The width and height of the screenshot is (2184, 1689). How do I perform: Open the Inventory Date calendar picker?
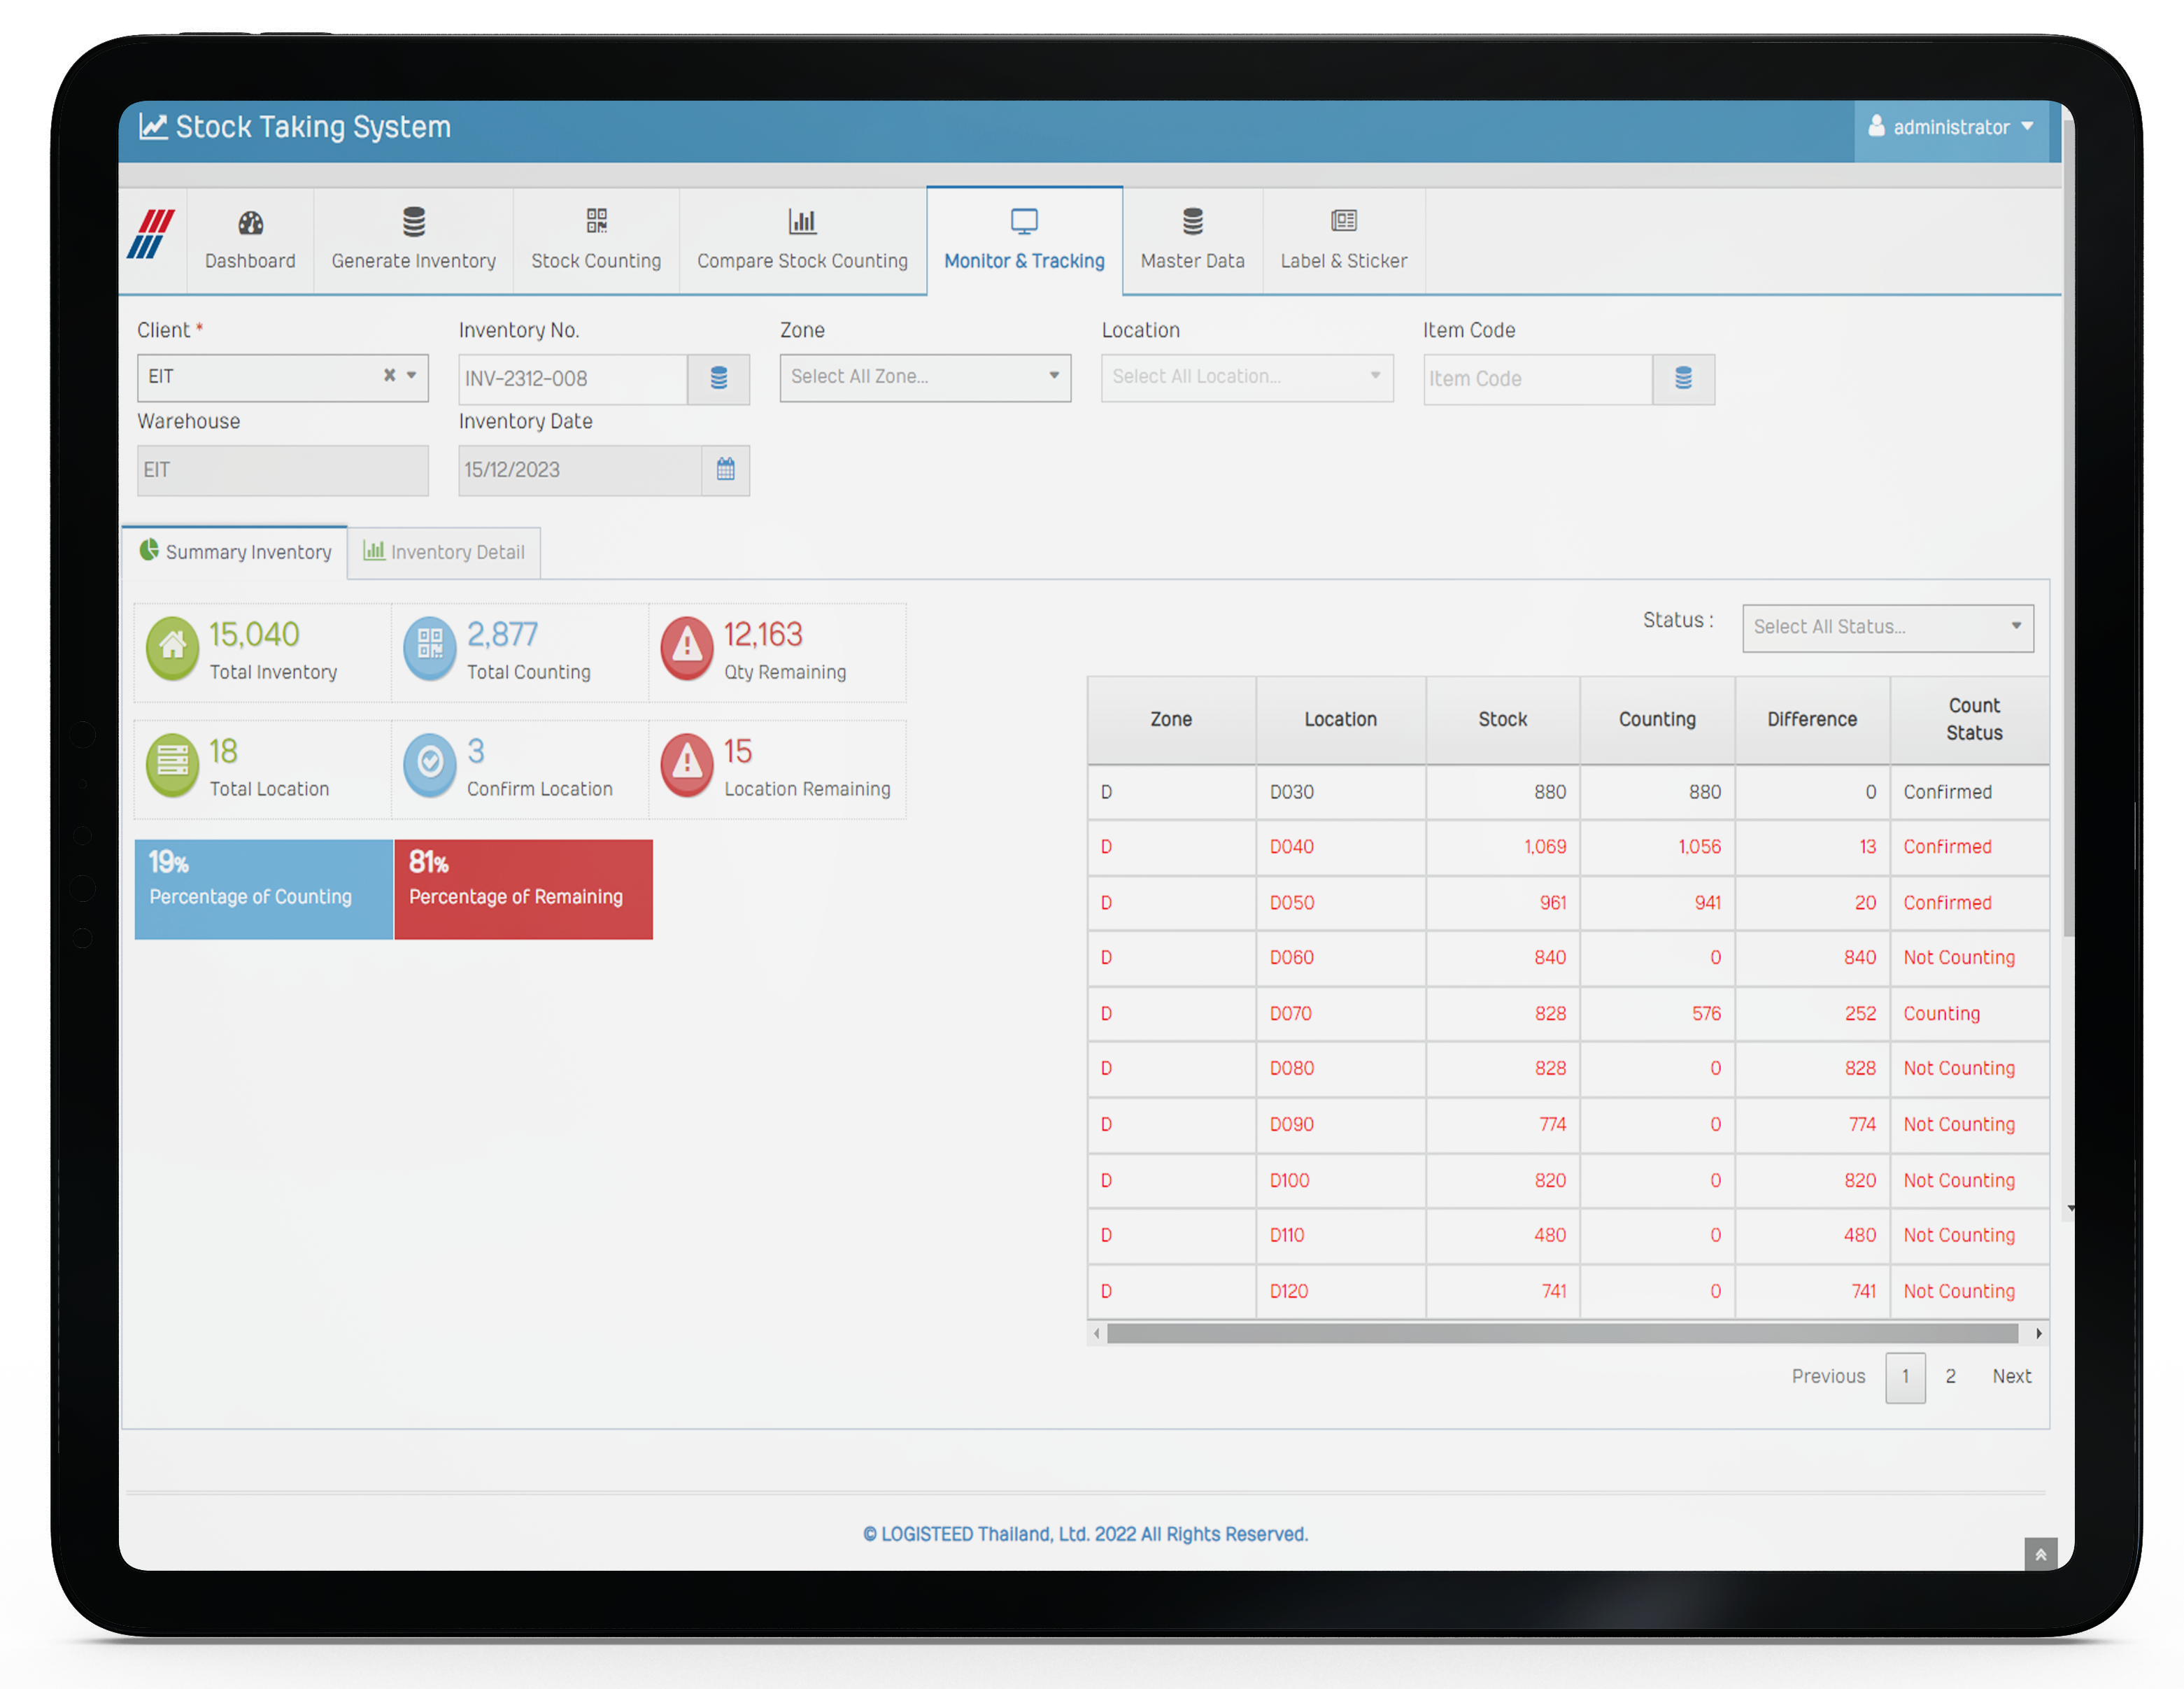(x=725, y=470)
